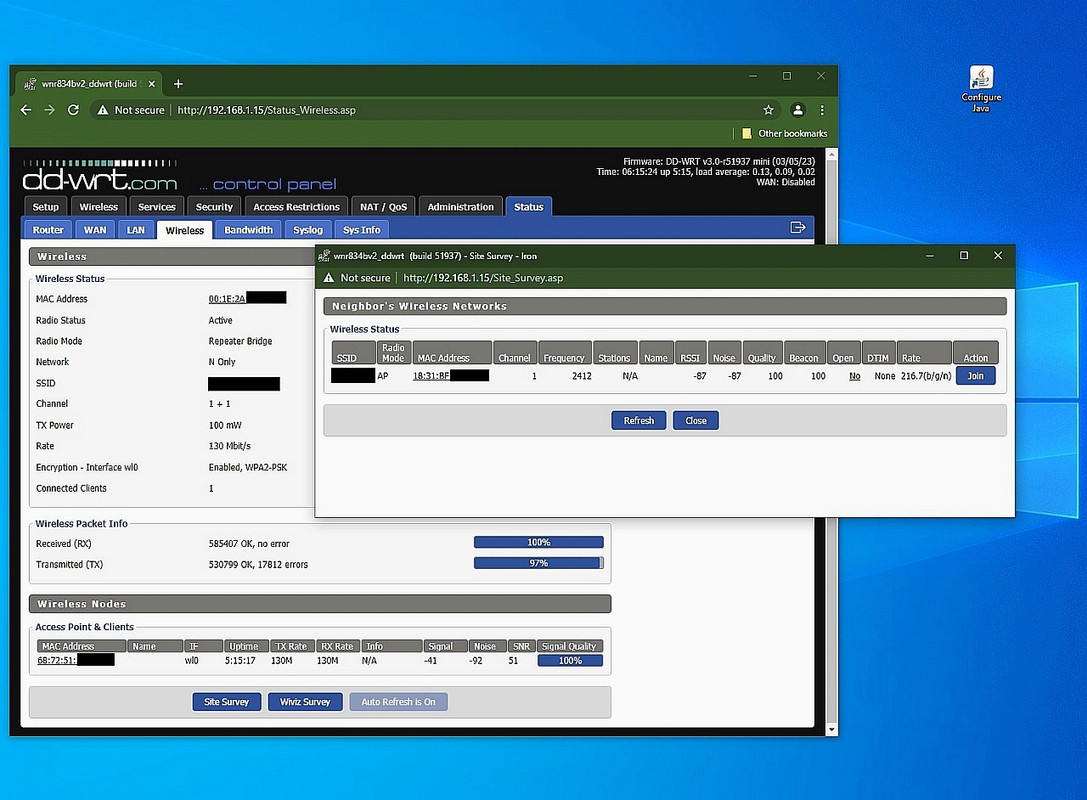
Task: Click the Open column 'No' link
Action: click(x=855, y=376)
